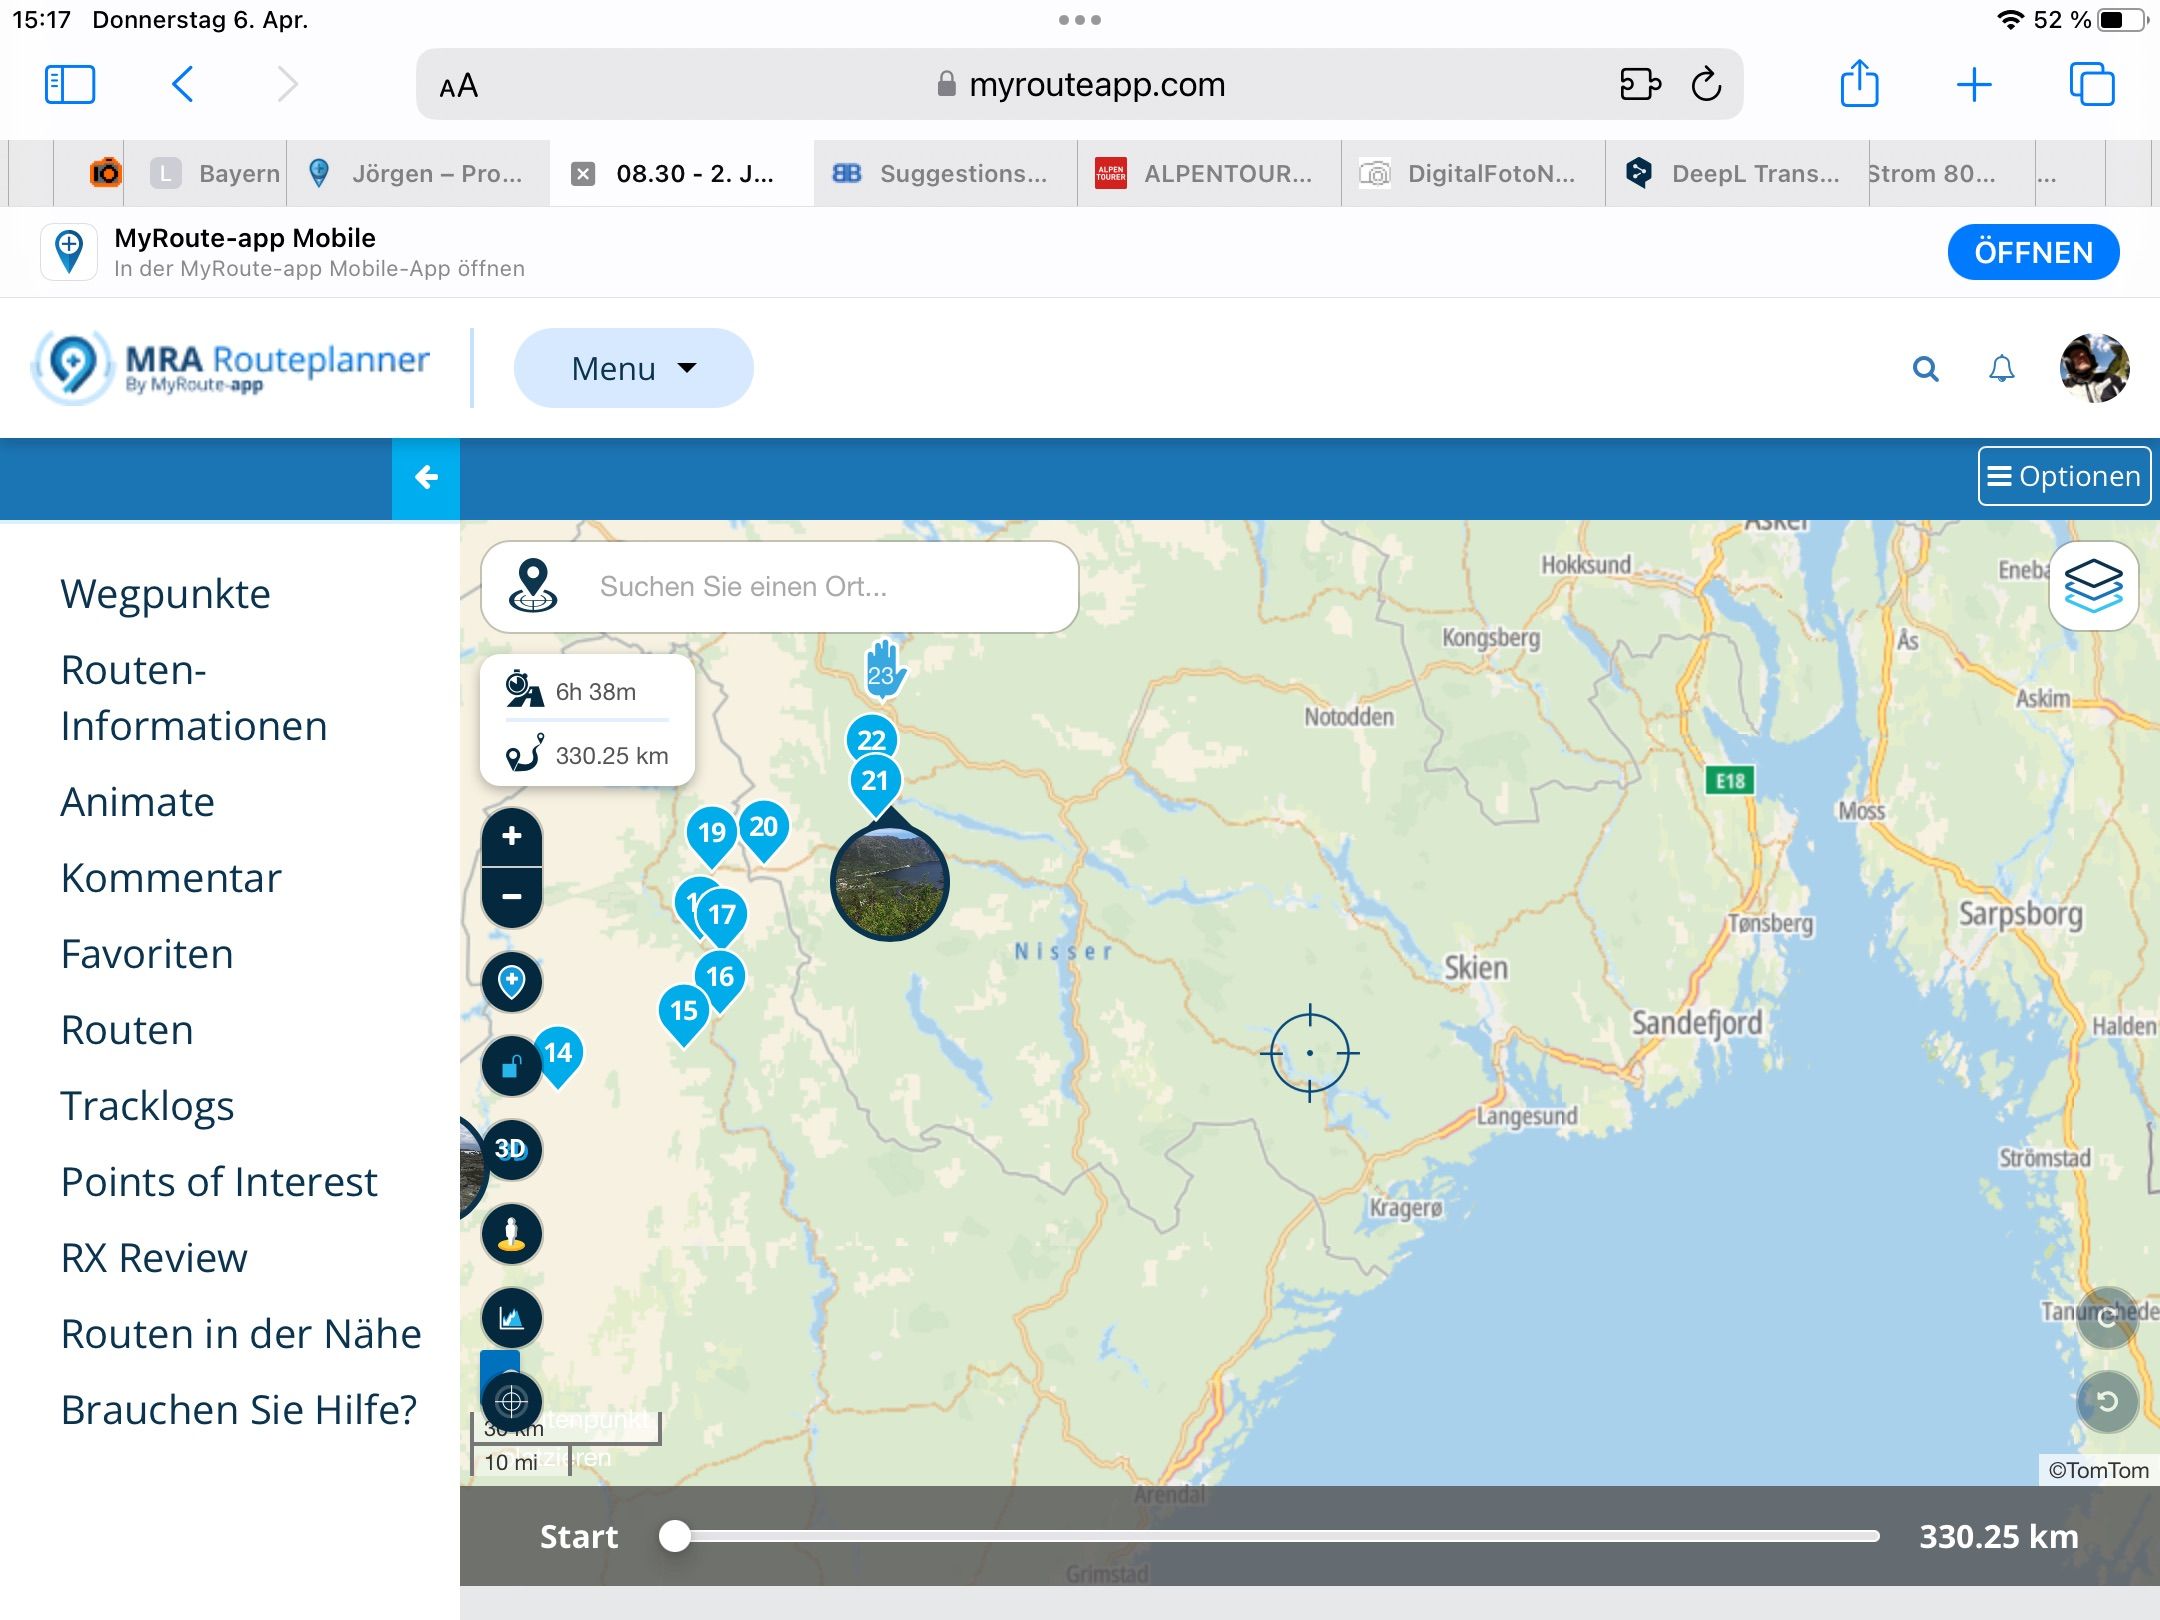
Task: Switch to the Jörgen – Pro... tab
Action: tap(418, 173)
